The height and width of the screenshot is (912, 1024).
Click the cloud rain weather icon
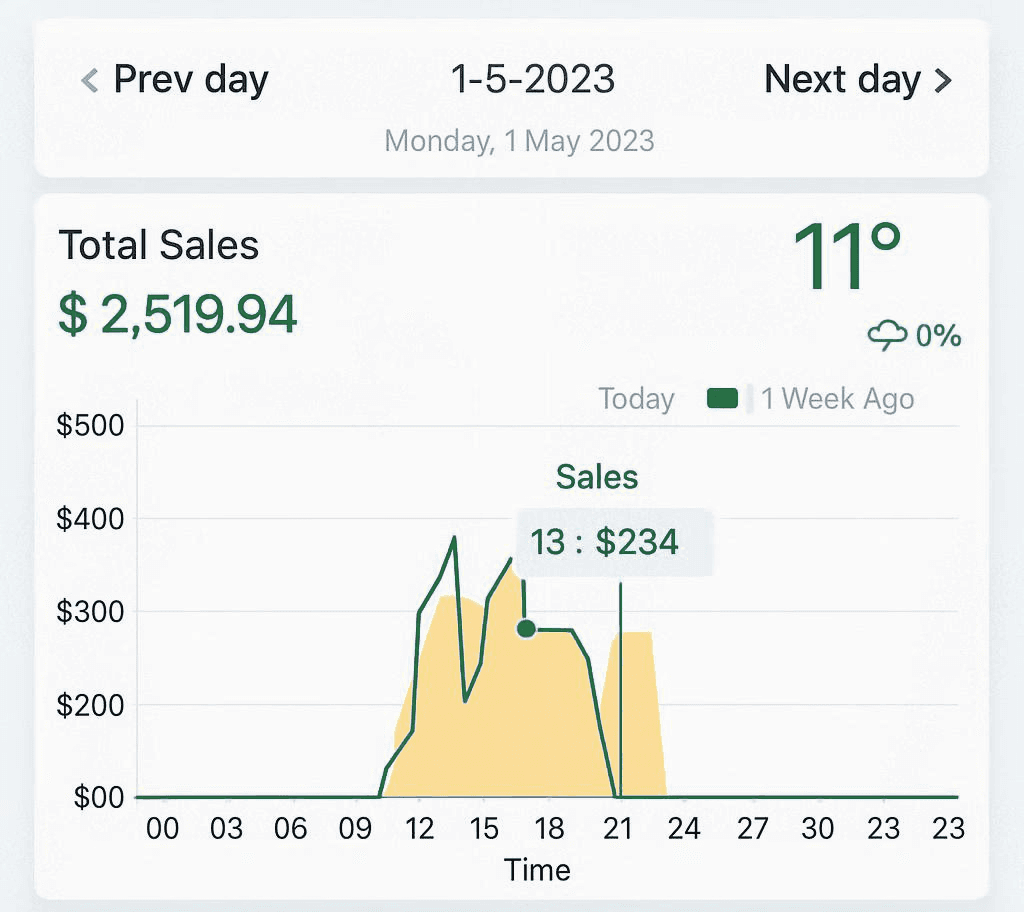[x=887, y=336]
